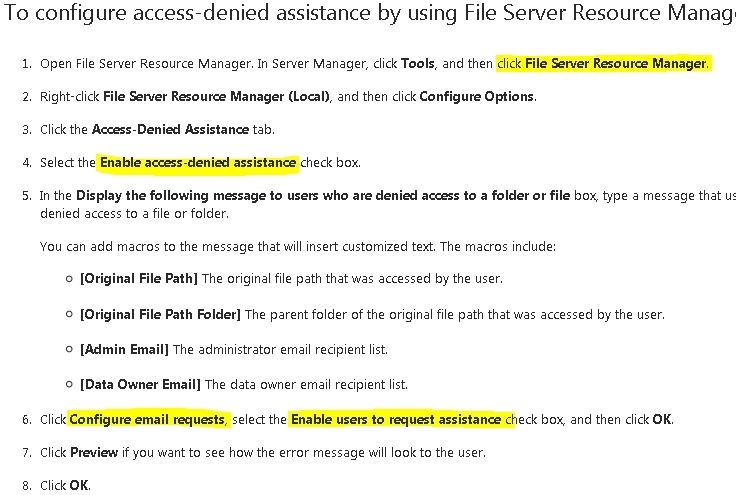Click highlighted 'Enable access-denied assistance' text

tap(198, 163)
